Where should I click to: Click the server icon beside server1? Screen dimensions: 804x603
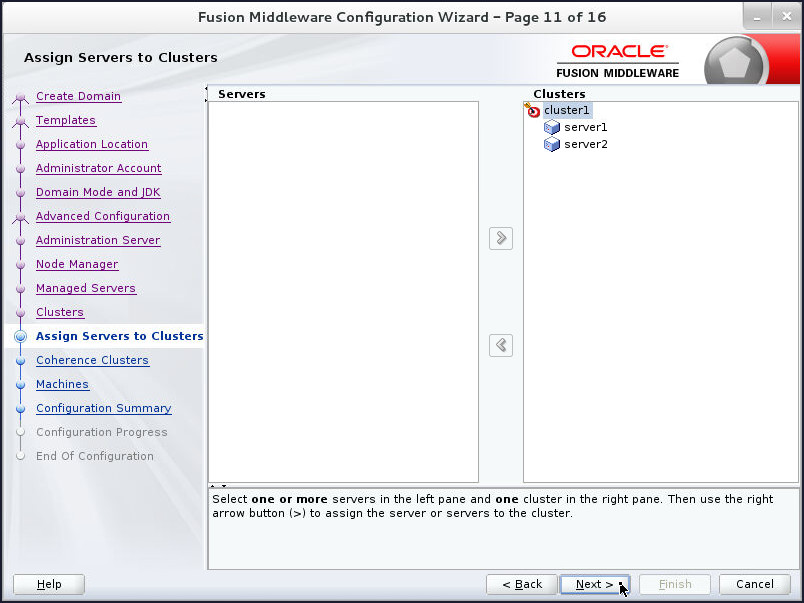pos(551,127)
